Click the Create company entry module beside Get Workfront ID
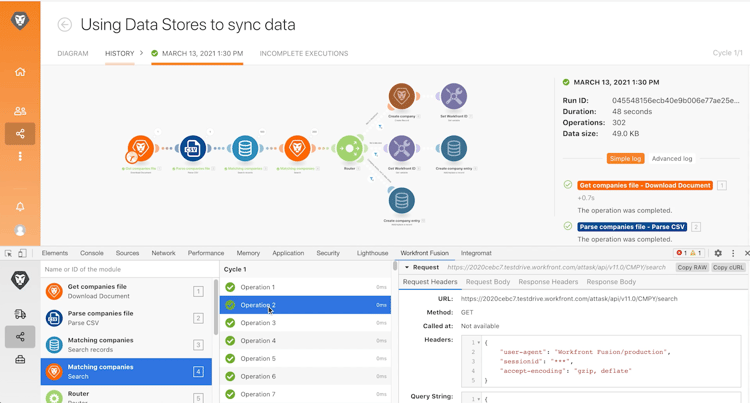This screenshot has height=403, width=750. tap(453, 148)
